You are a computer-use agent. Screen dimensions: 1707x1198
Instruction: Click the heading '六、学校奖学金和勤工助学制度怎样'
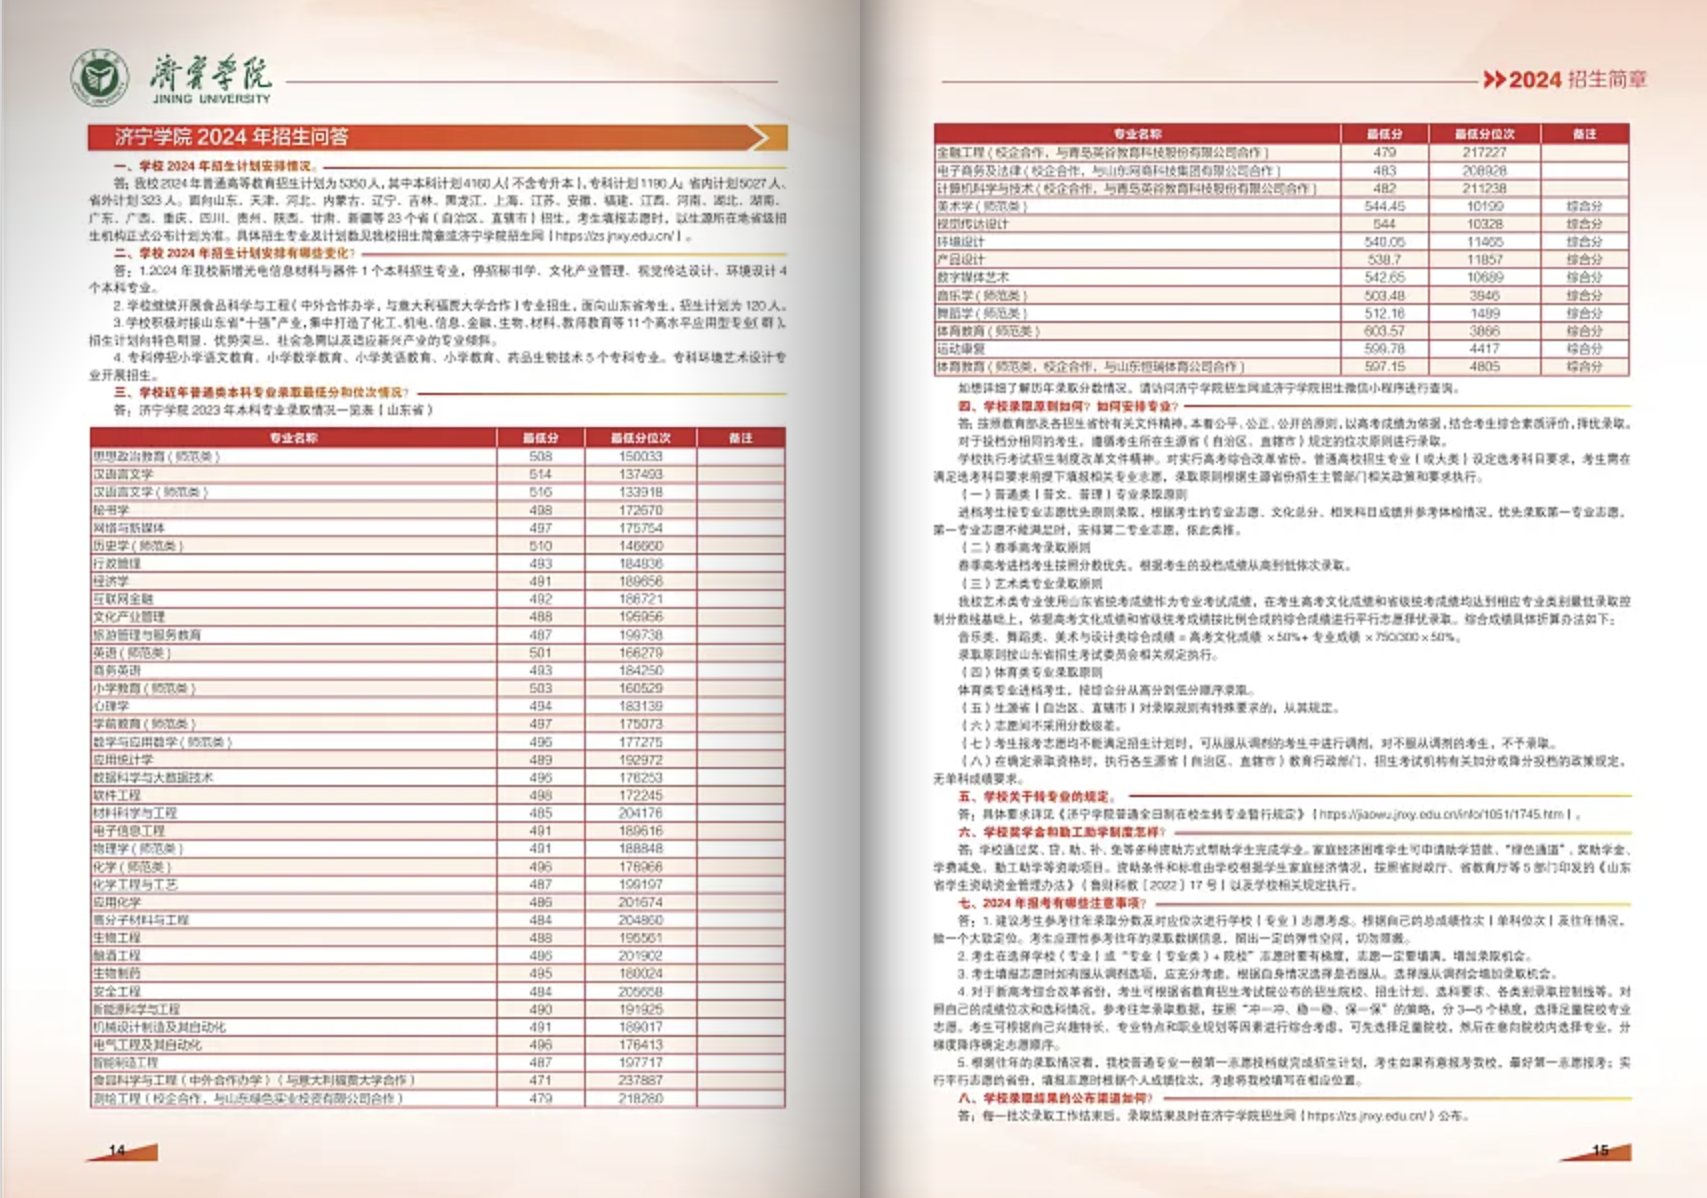[x=1061, y=832]
